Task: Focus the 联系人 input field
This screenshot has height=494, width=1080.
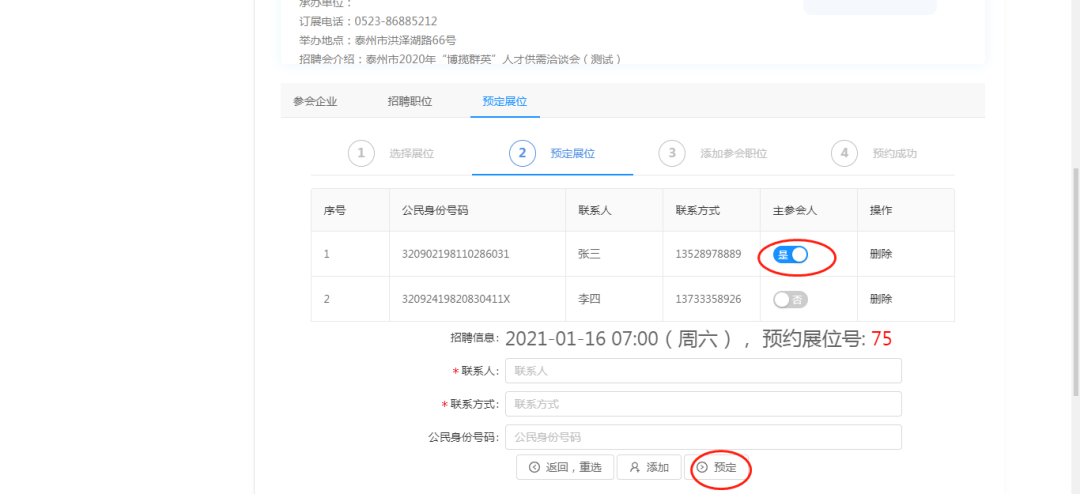Action: [703, 371]
